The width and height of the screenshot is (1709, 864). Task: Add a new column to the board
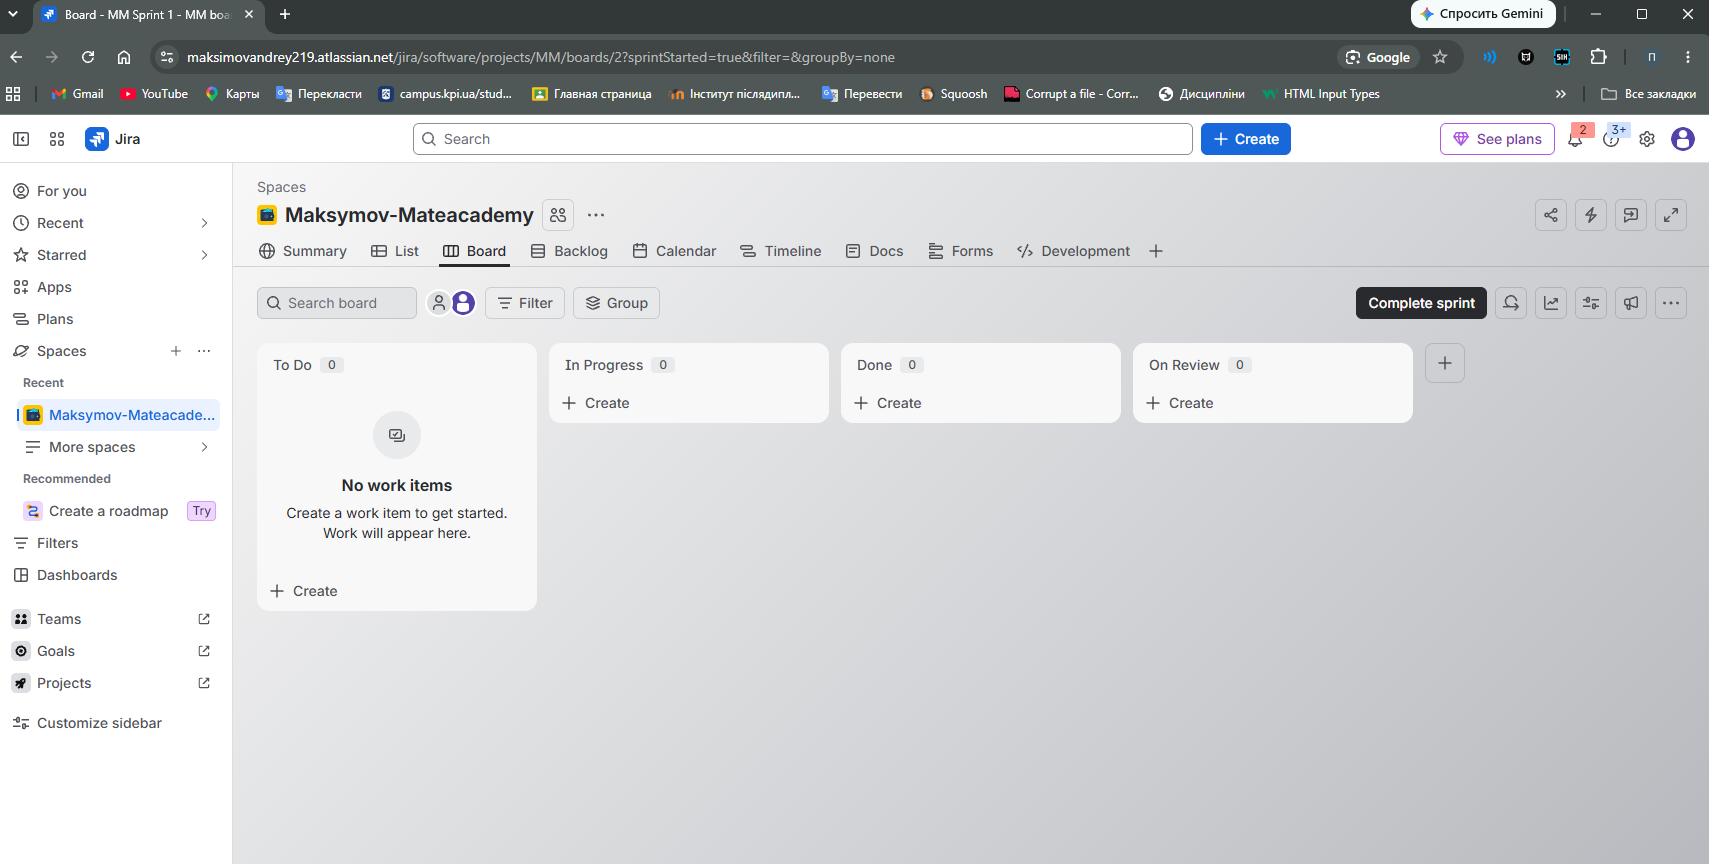pyautogui.click(x=1445, y=363)
